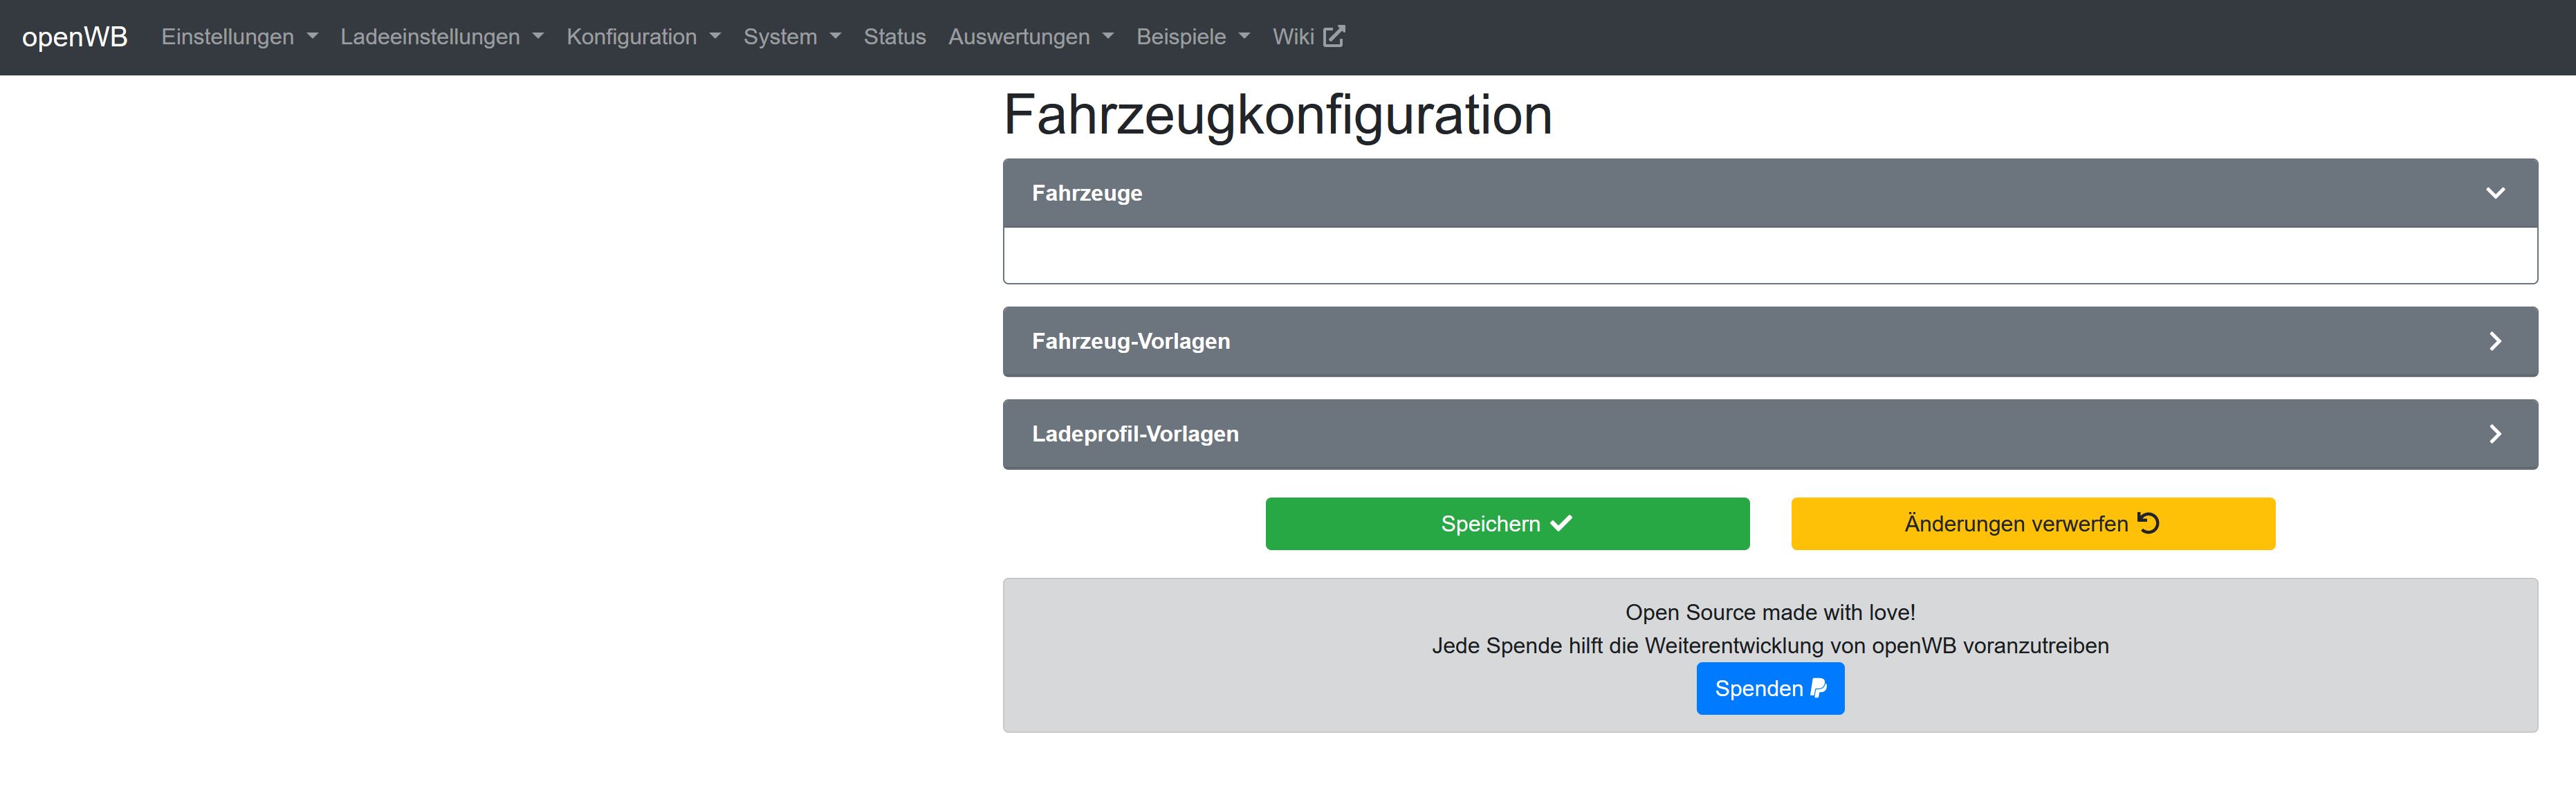Click the PayPal icon on Spenden button
The height and width of the screenshot is (802, 2576).
1819,688
